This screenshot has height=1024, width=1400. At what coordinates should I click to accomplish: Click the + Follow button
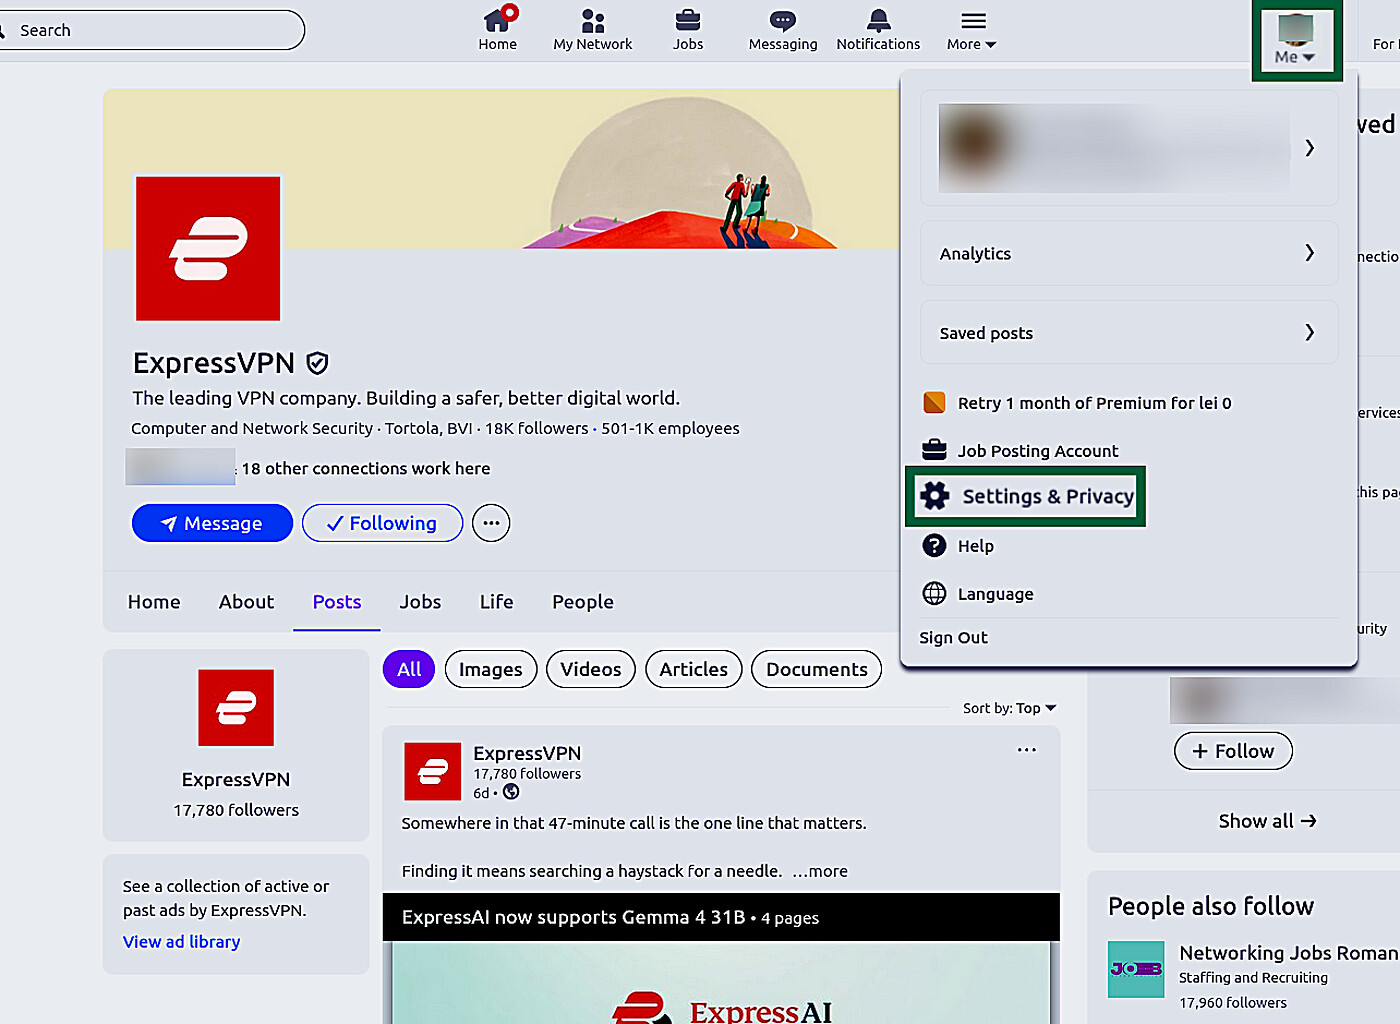pos(1233,751)
